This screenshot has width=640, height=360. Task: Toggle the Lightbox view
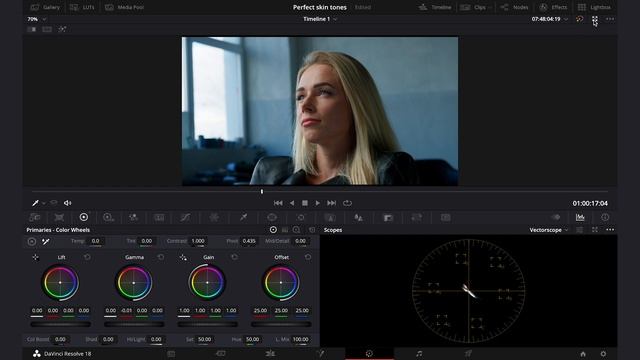click(594, 7)
